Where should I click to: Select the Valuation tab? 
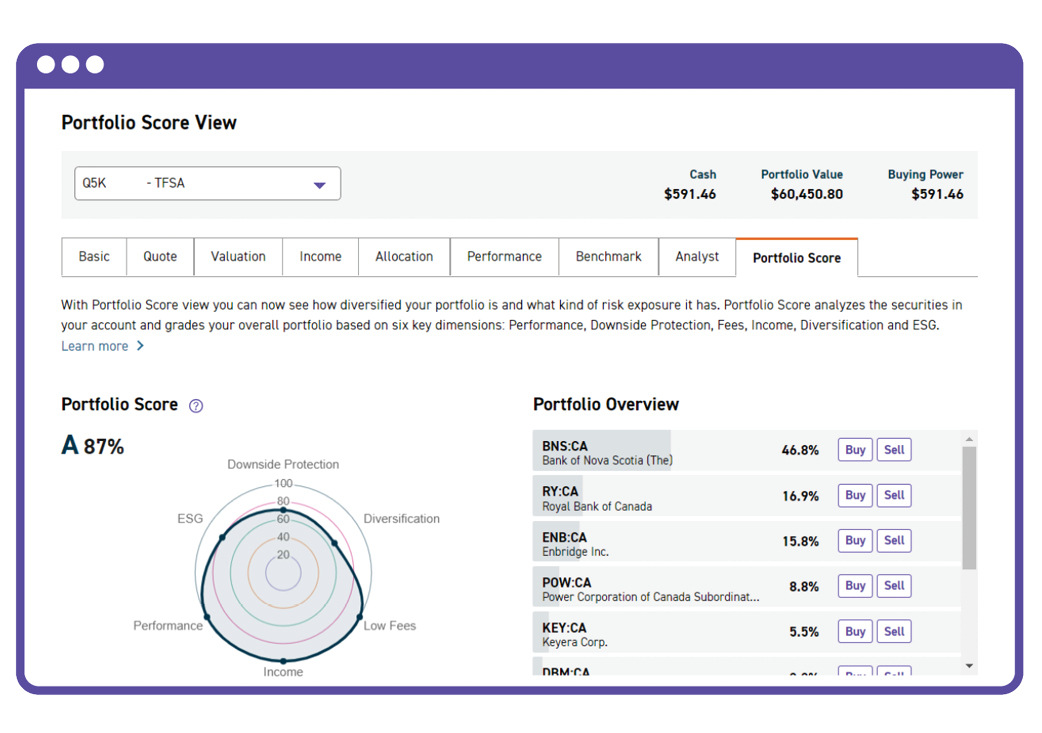[x=238, y=257]
